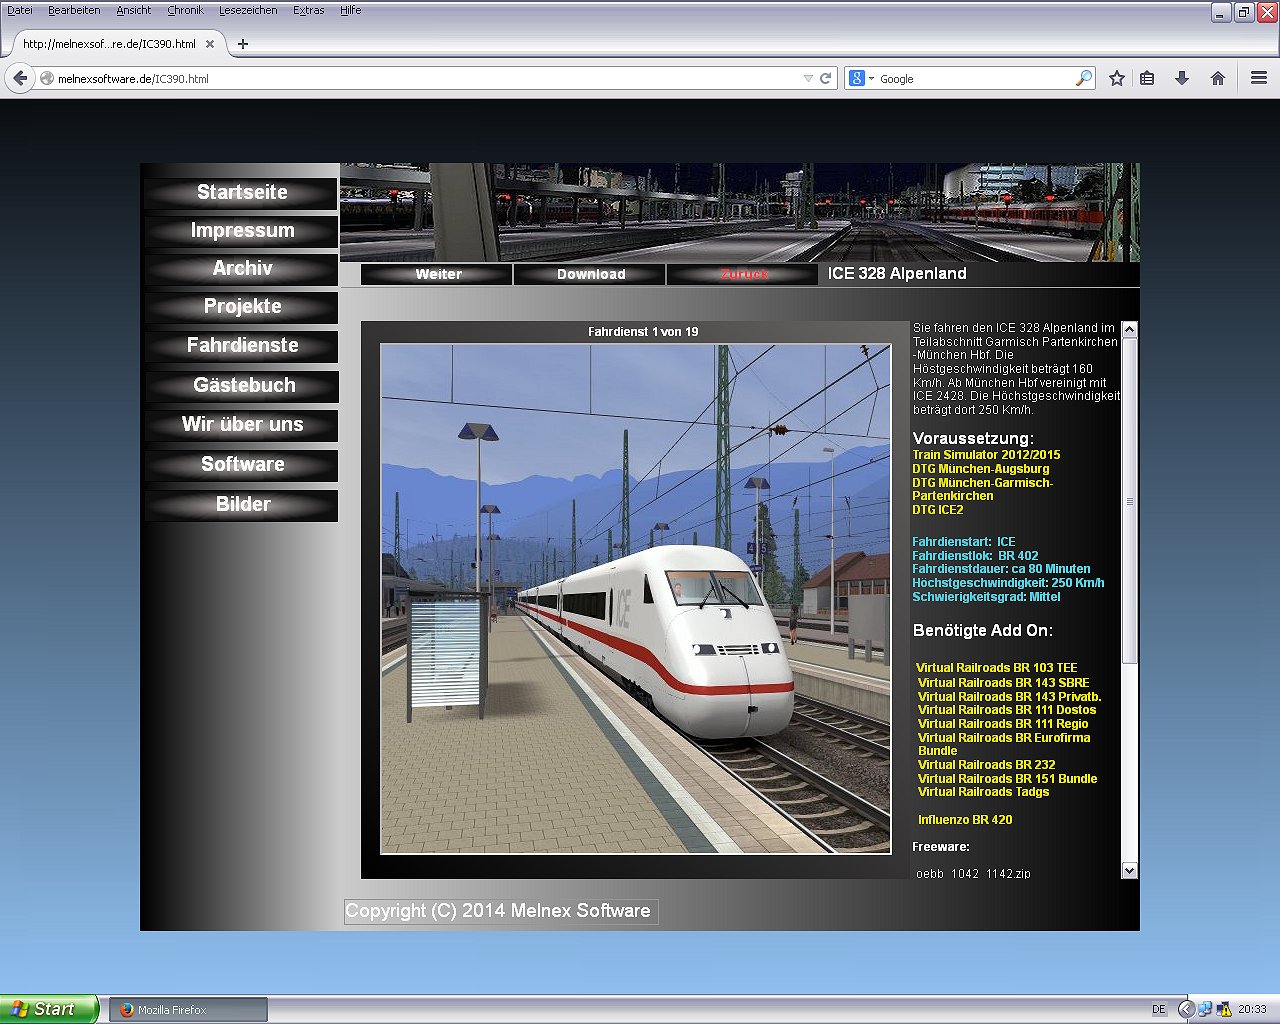The height and width of the screenshot is (1024, 1280).
Task: Click the DE language indicator in the tray
Action: click(1159, 1010)
